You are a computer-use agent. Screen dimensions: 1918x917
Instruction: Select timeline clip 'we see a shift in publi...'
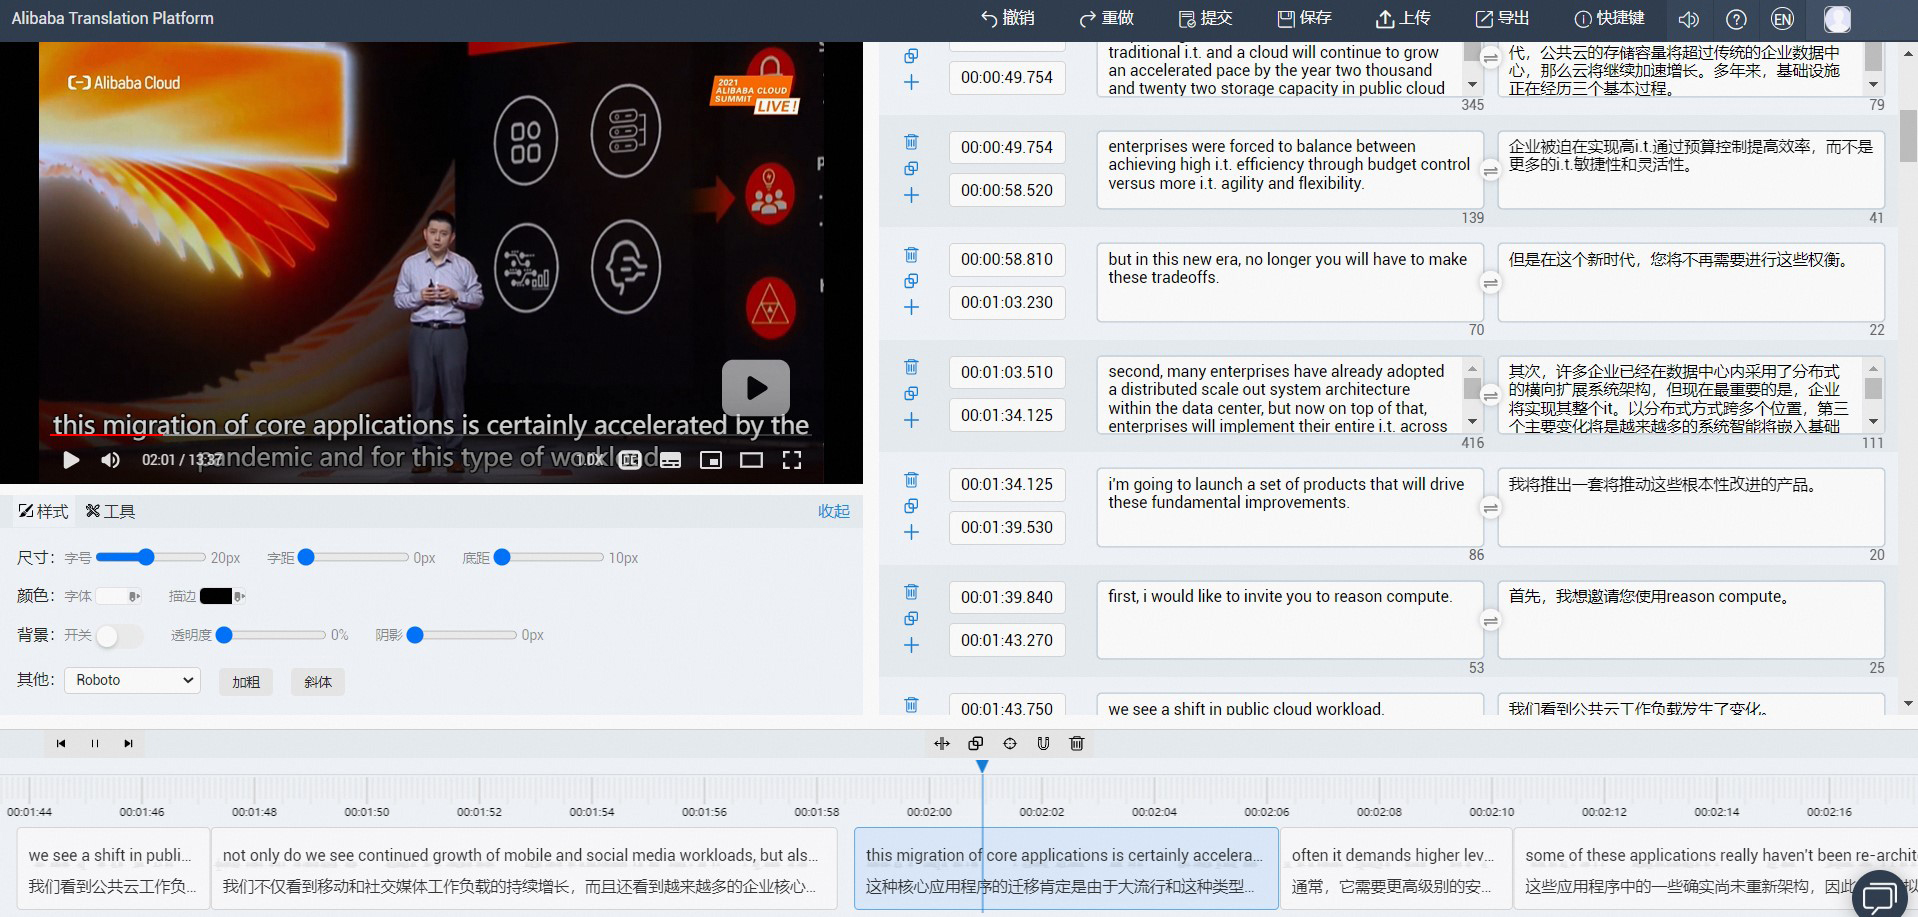[x=113, y=868]
